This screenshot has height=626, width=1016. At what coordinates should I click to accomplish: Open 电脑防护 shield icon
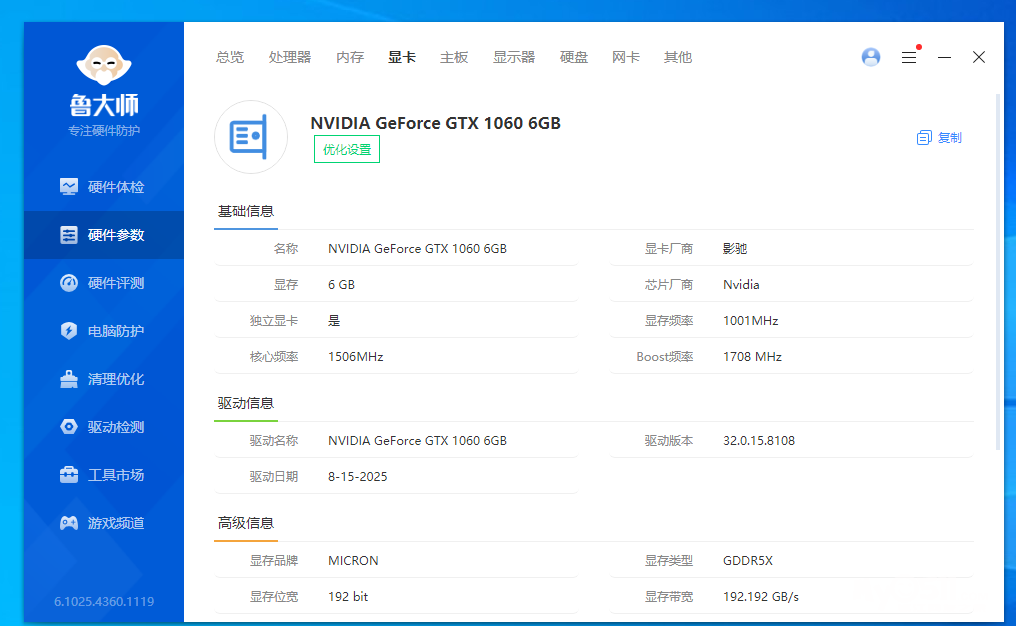coord(69,331)
